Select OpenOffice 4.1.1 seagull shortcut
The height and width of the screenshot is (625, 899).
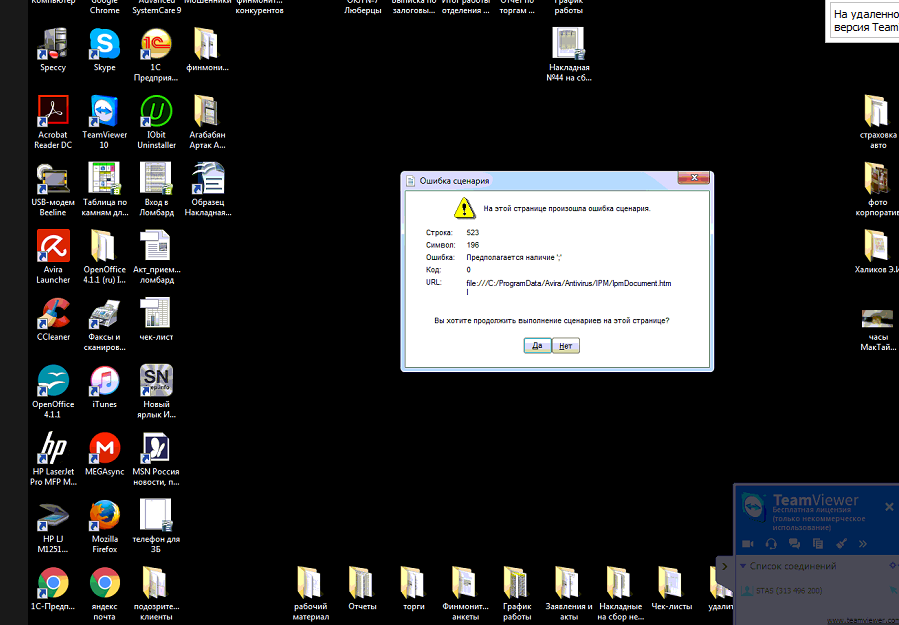pos(53,392)
